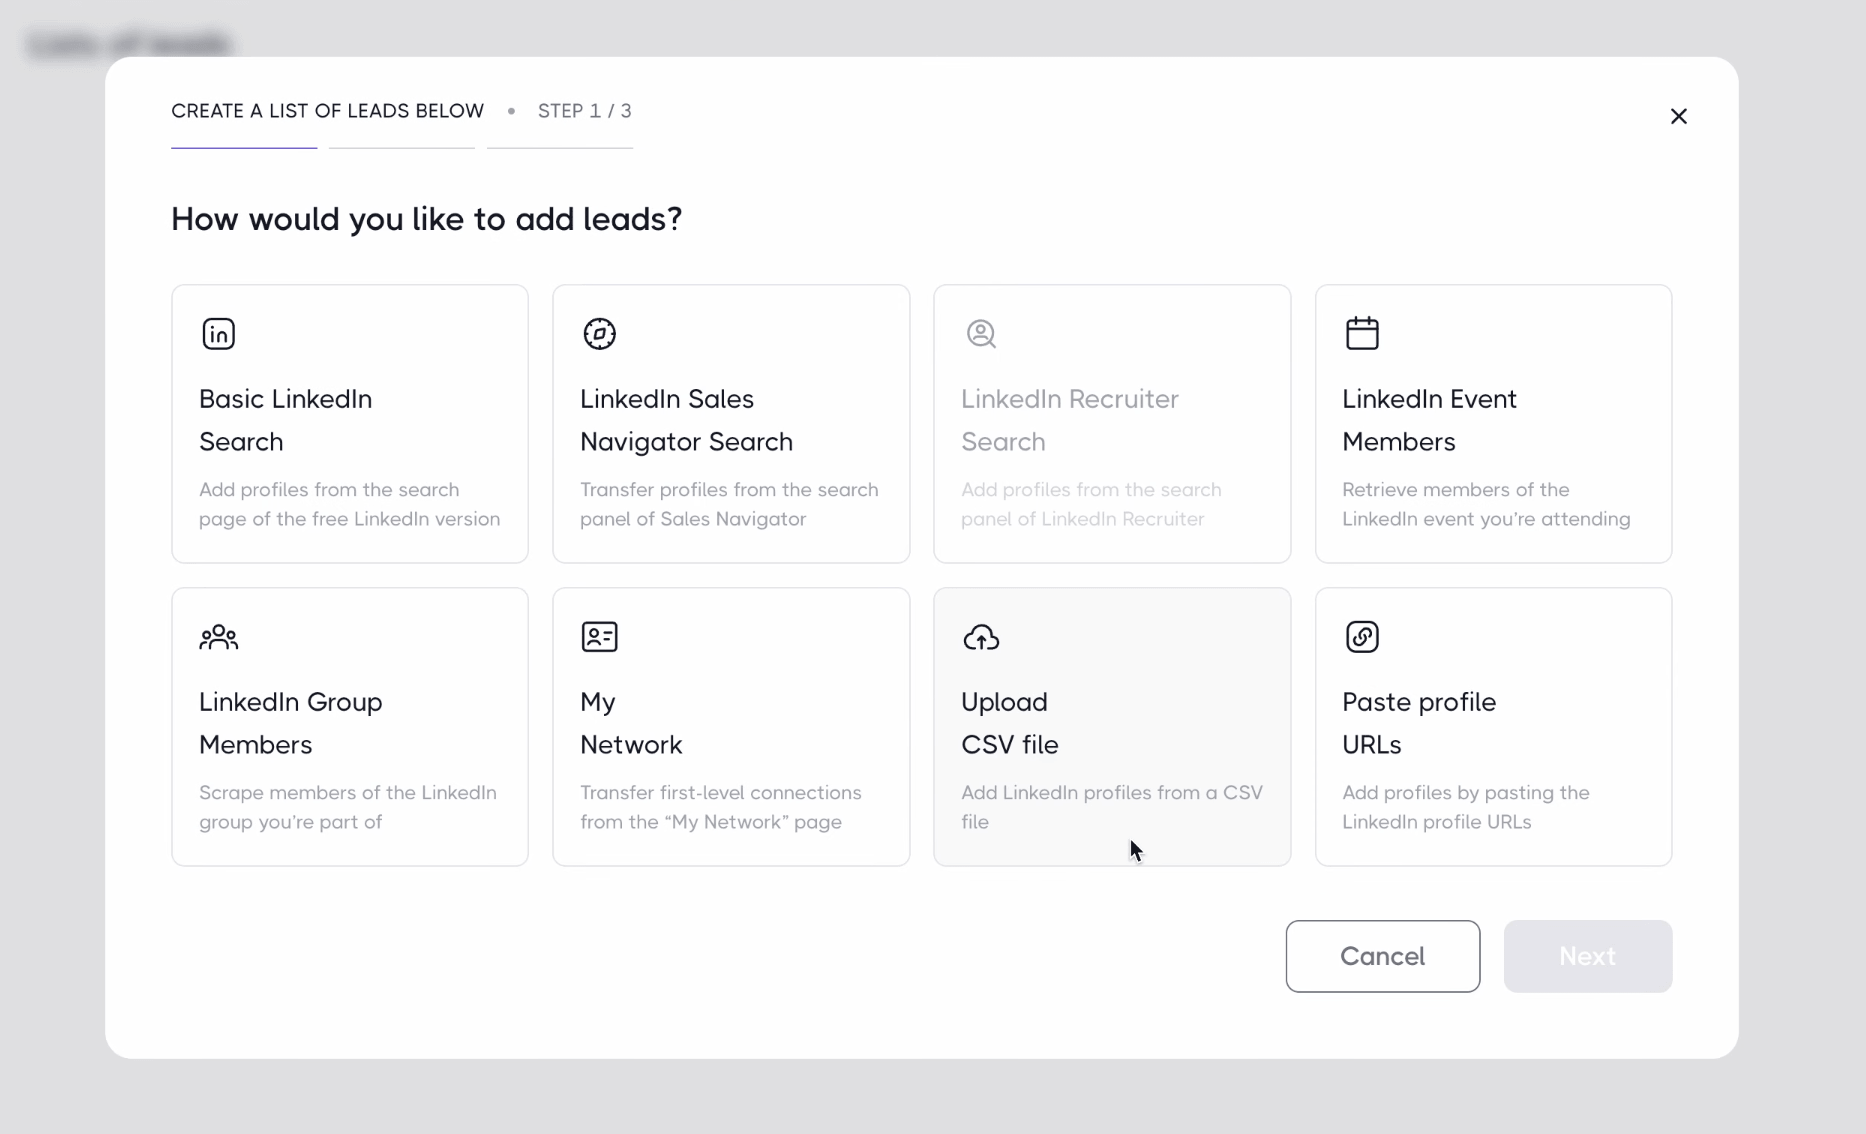This screenshot has height=1134, width=1866.
Task: Choose "LinkedIn Sales Navigator Search" title
Action: point(686,420)
